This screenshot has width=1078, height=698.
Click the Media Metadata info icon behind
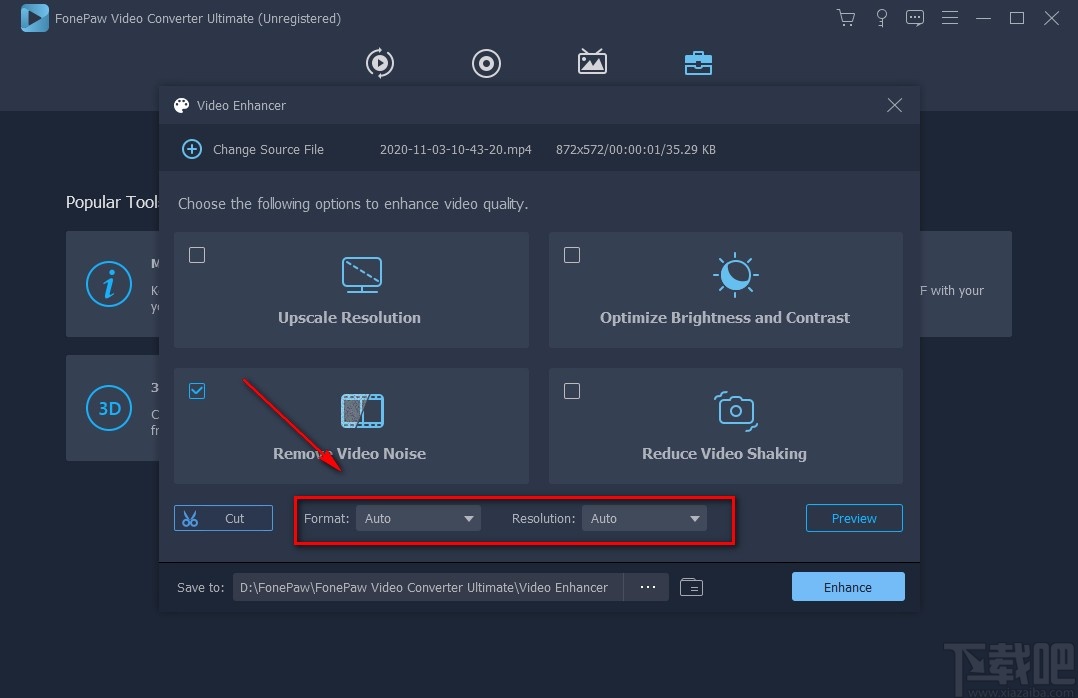point(109,283)
